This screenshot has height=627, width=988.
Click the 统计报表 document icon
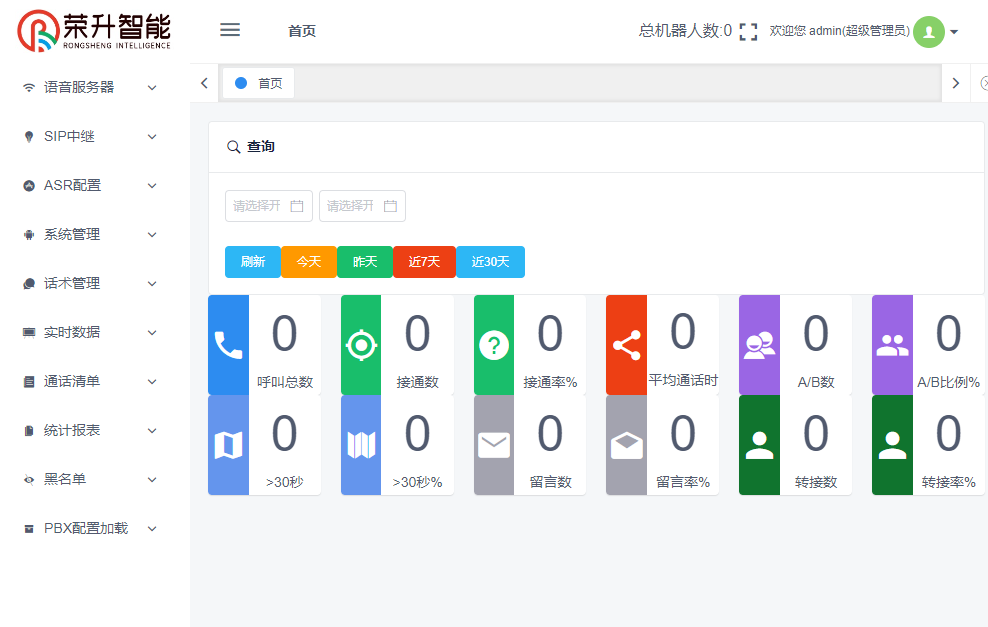[x=28, y=431]
